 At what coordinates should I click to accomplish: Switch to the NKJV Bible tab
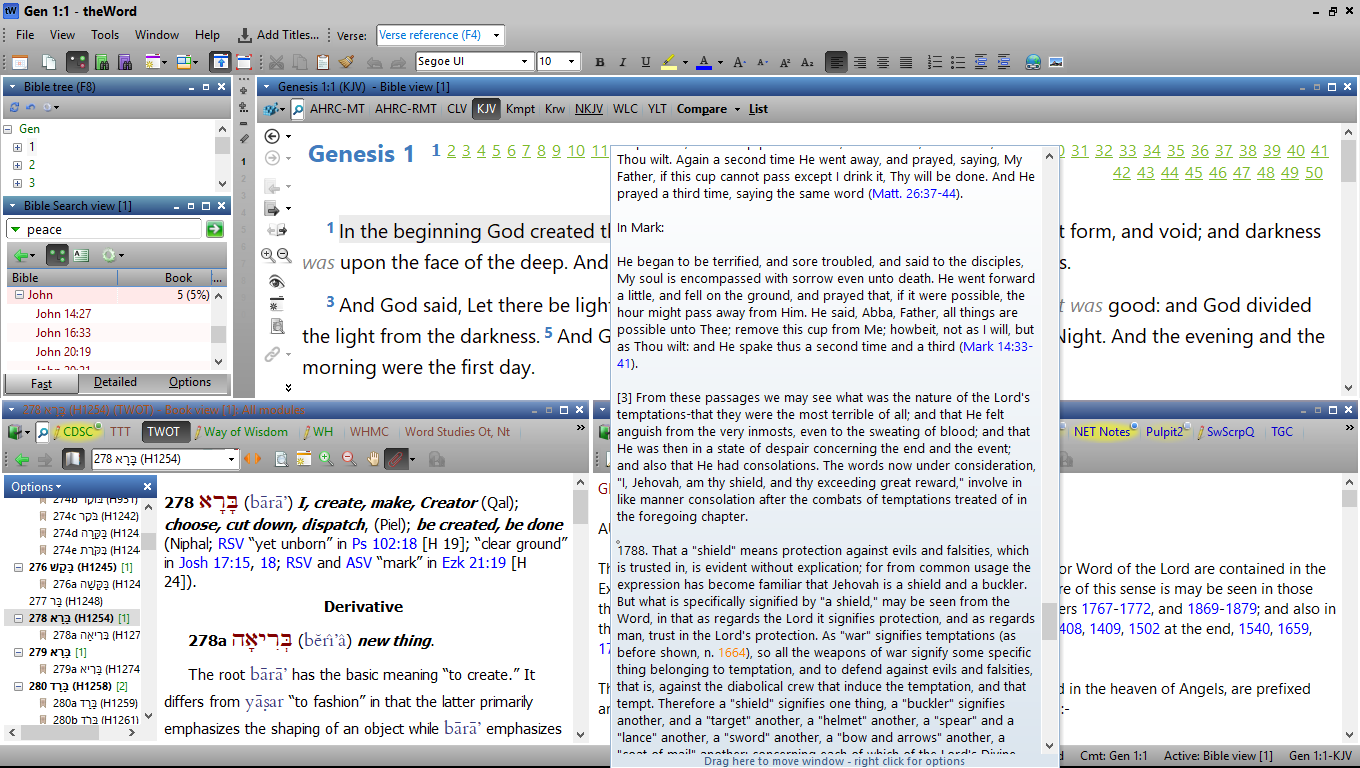[589, 109]
